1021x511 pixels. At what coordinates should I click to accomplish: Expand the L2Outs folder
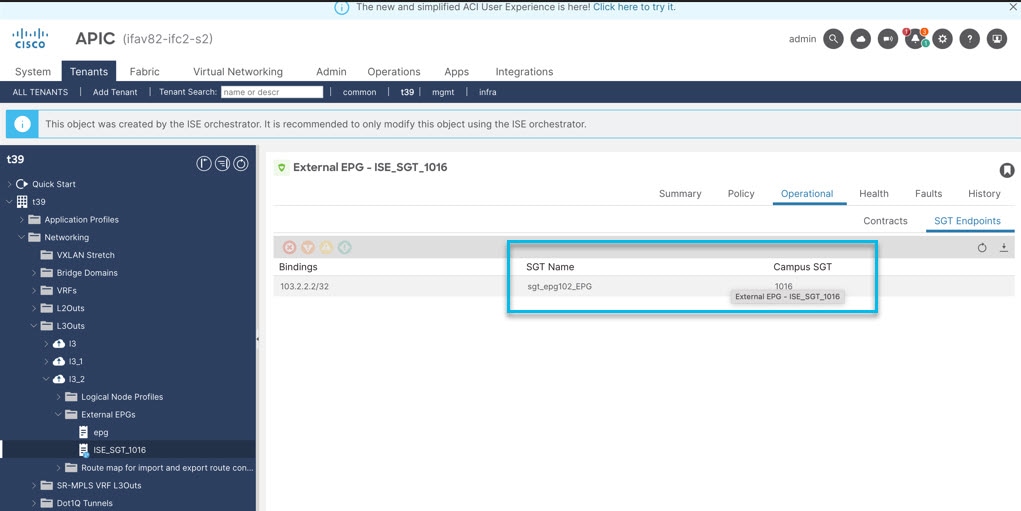(34, 308)
